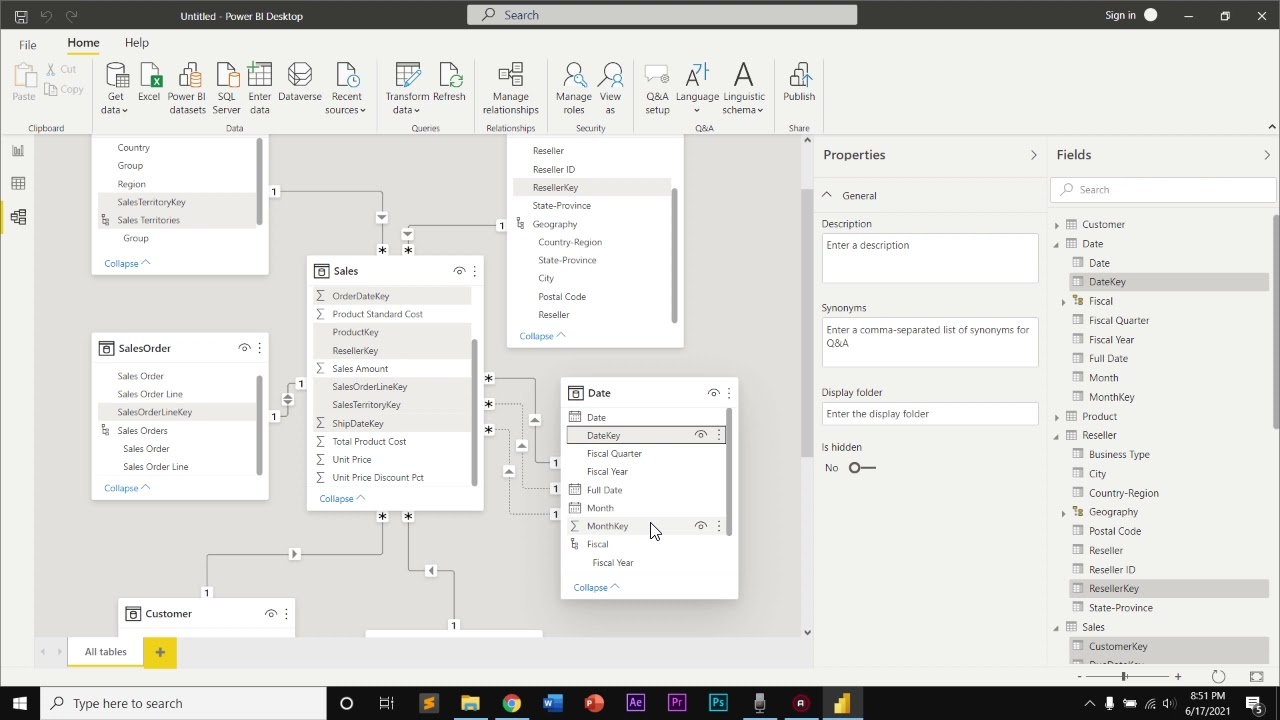The image size is (1280, 720).
Task: Refresh the data model
Action: click(x=449, y=82)
